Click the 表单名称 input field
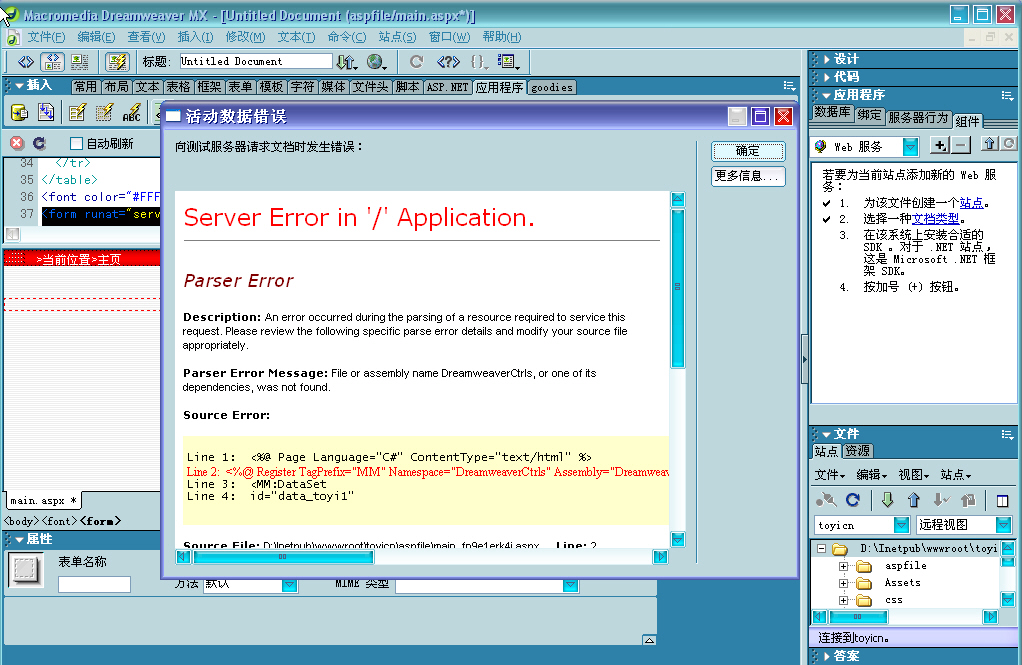The height and width of the screenshot is (665, 1022). [95, 584]
